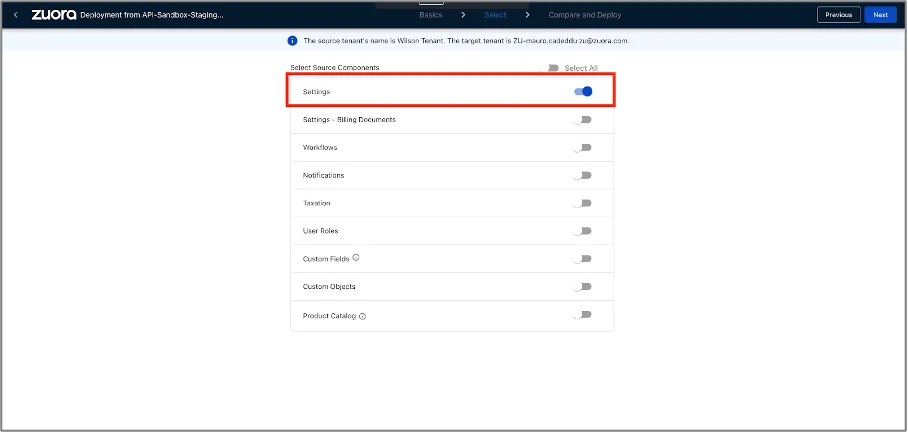Go to Compare and Deploy step

[x=585, y=15]
